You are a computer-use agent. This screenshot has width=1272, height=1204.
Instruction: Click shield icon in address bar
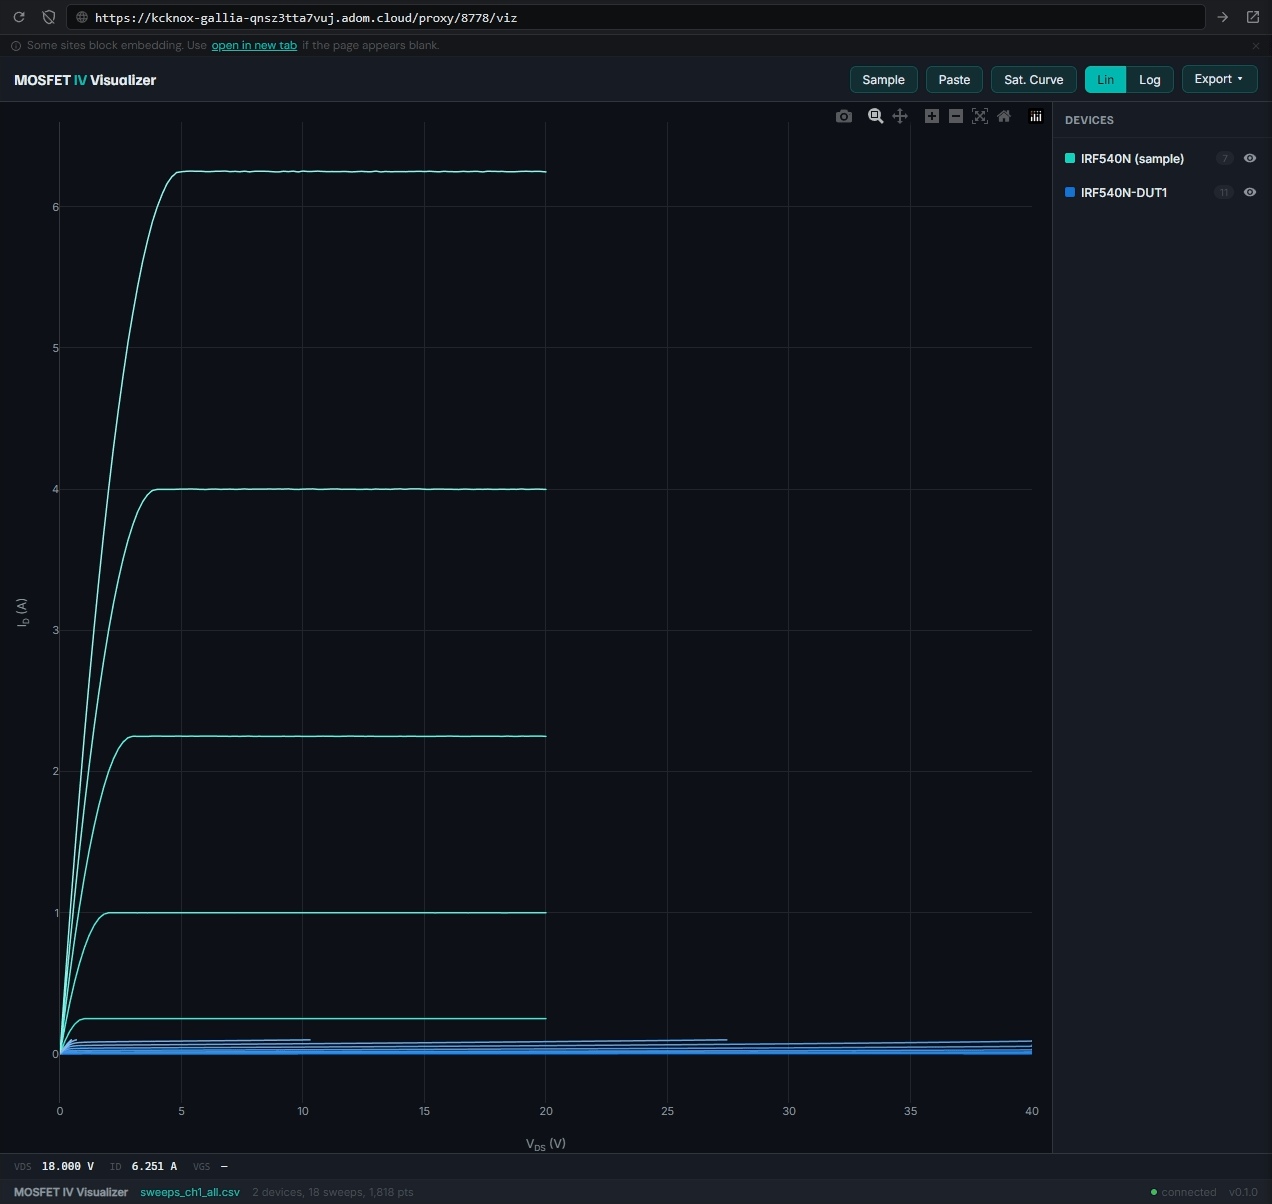point(49,17)
